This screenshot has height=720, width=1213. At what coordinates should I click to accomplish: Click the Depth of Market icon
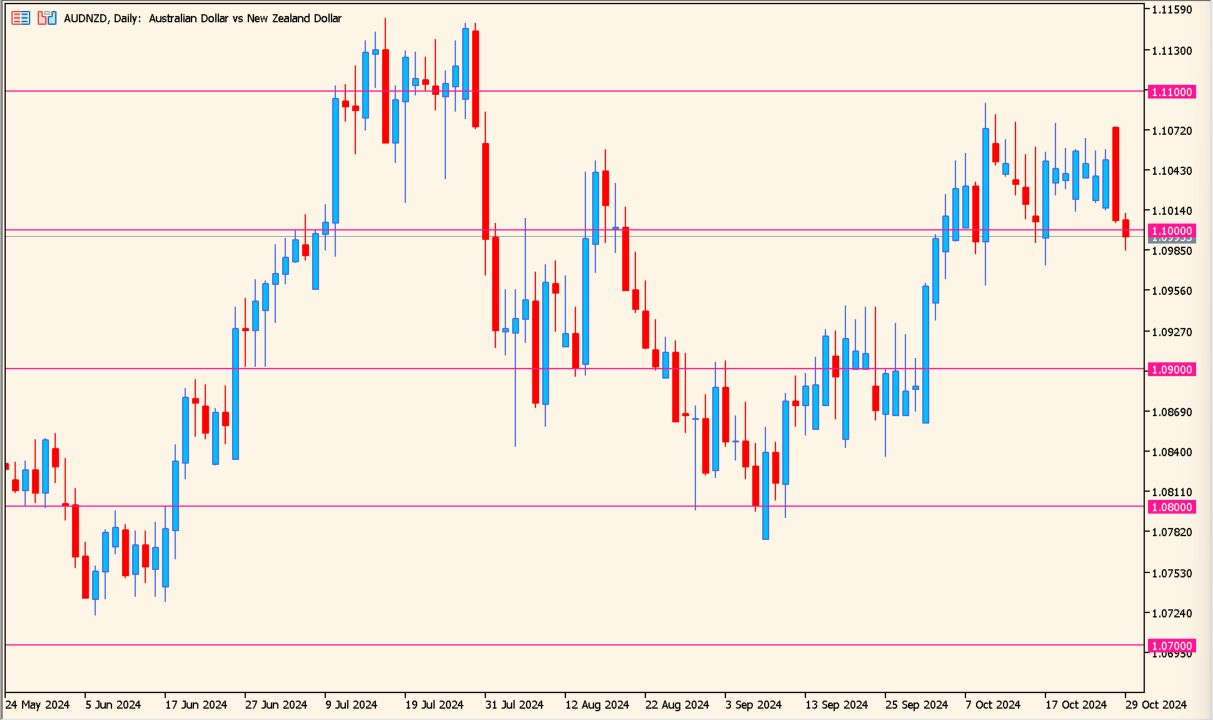46,18
